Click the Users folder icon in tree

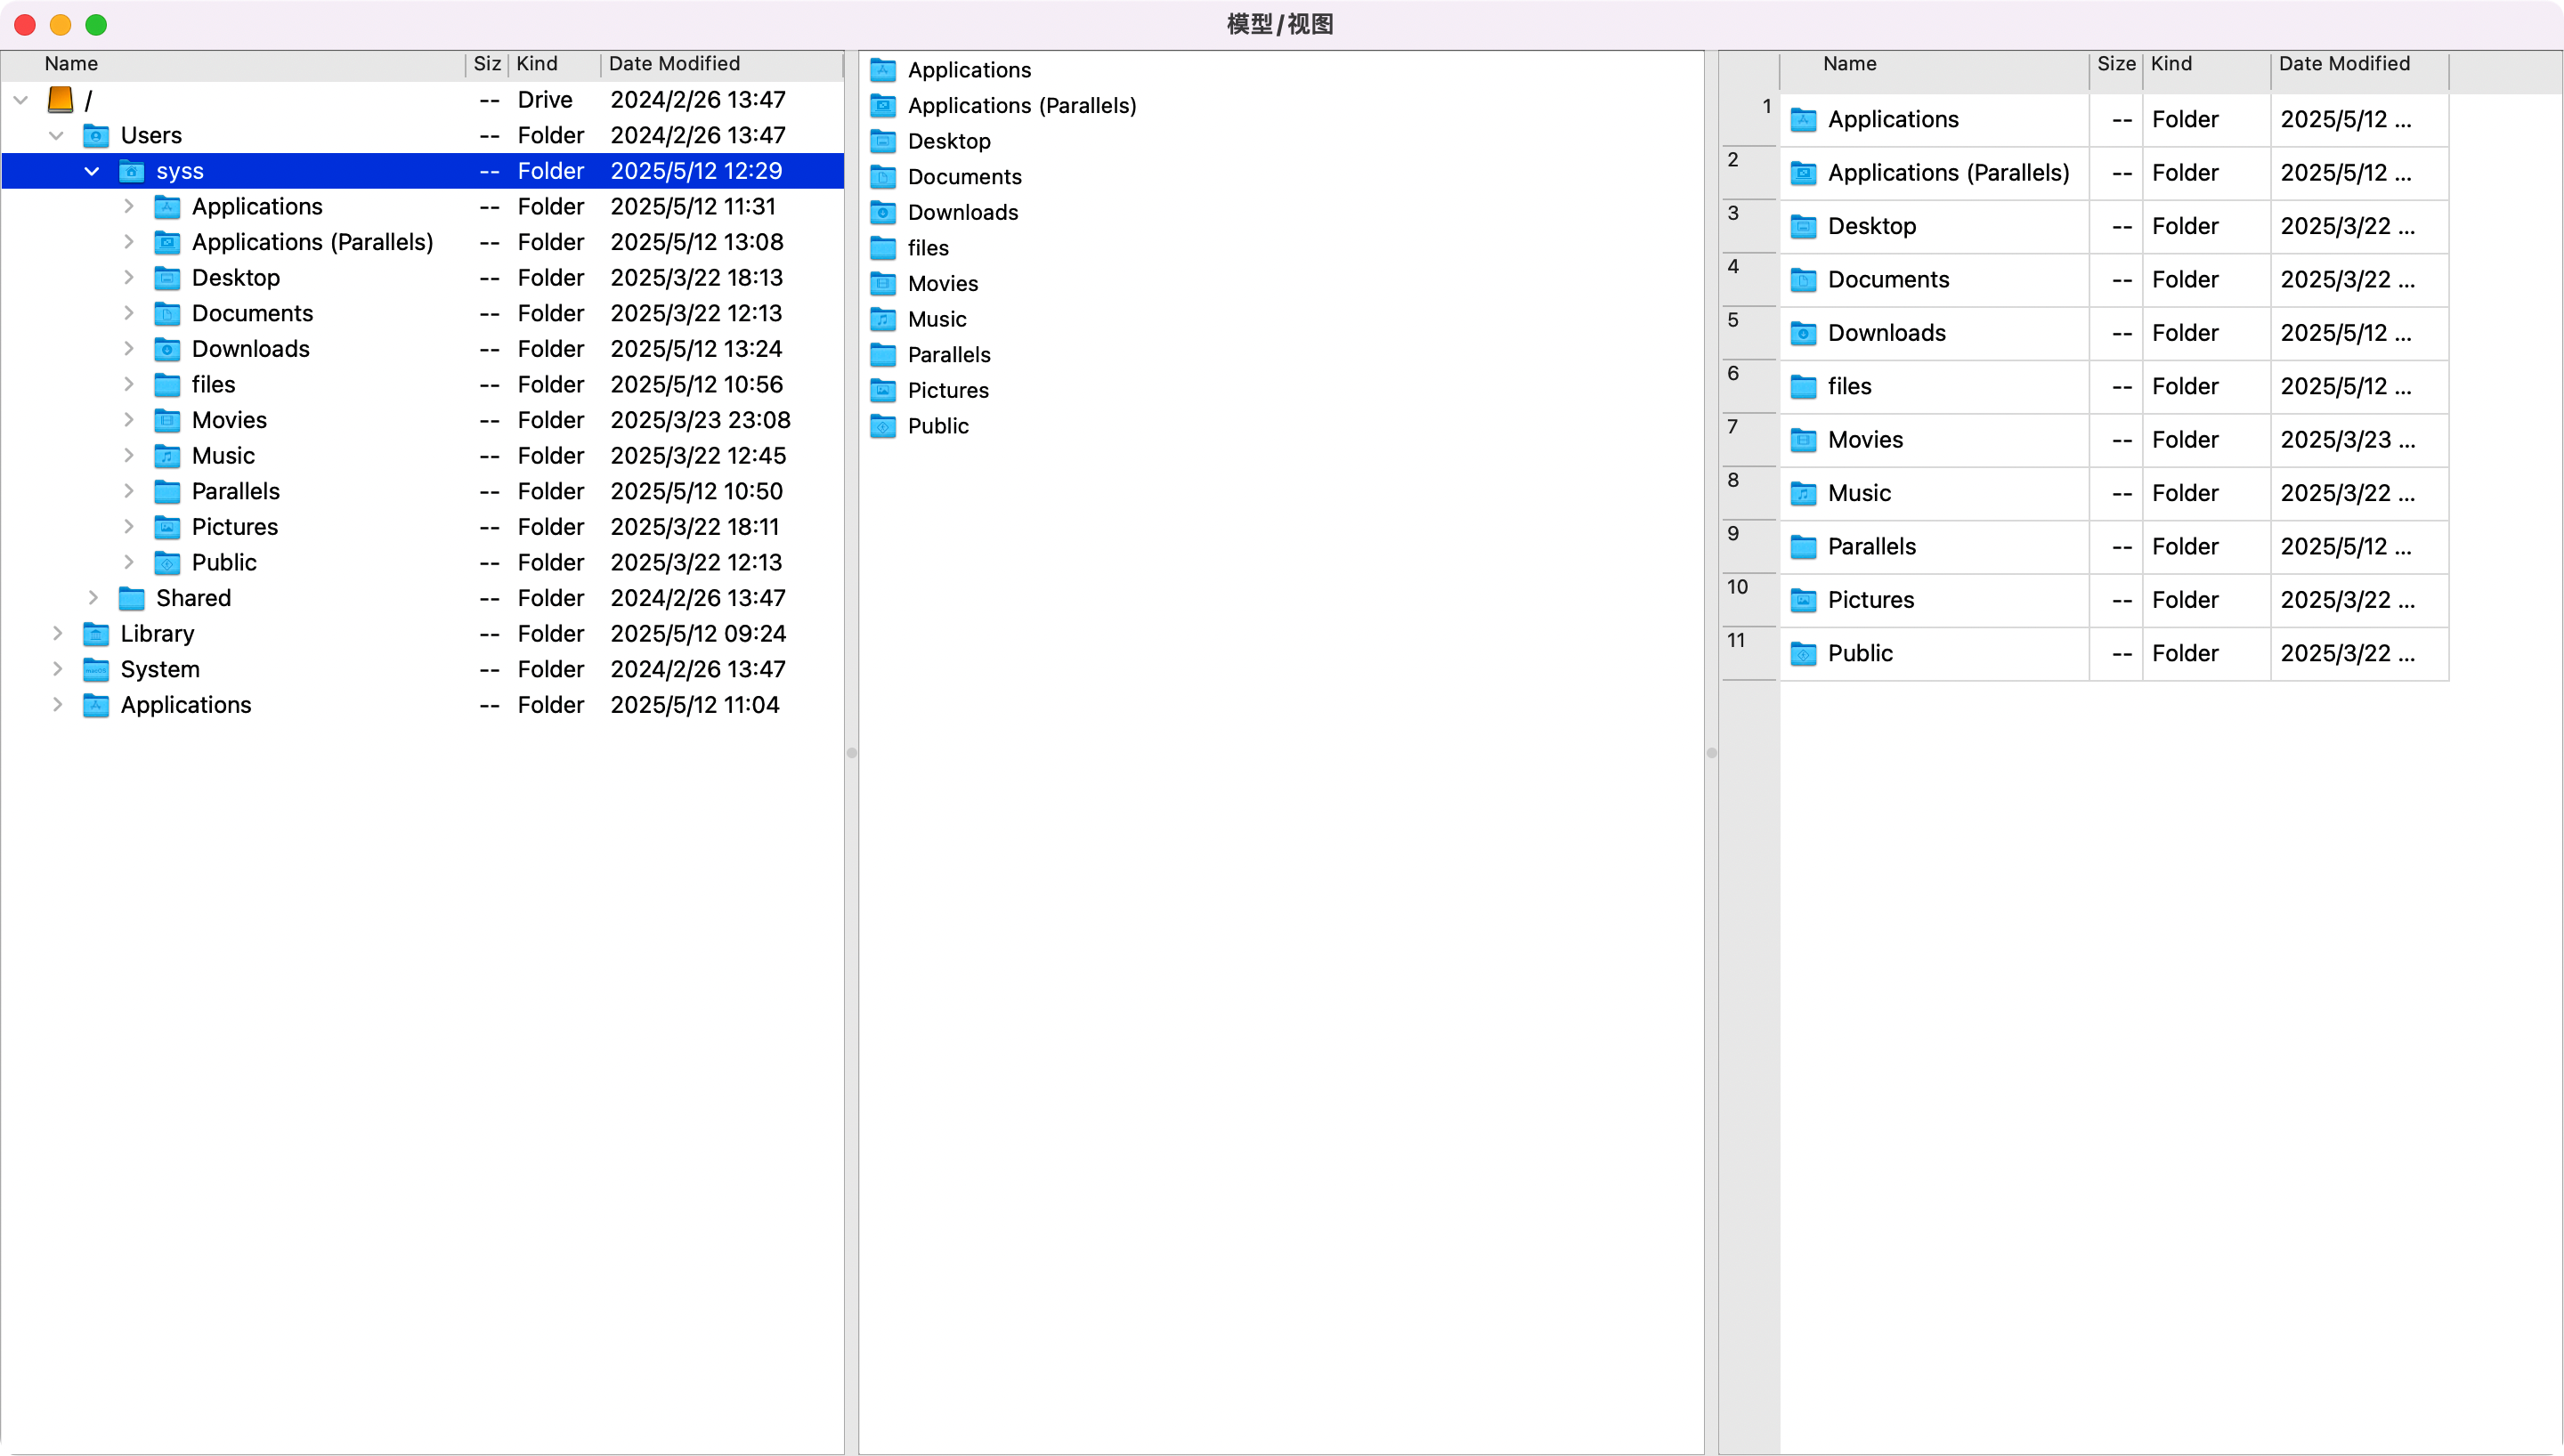96,135
